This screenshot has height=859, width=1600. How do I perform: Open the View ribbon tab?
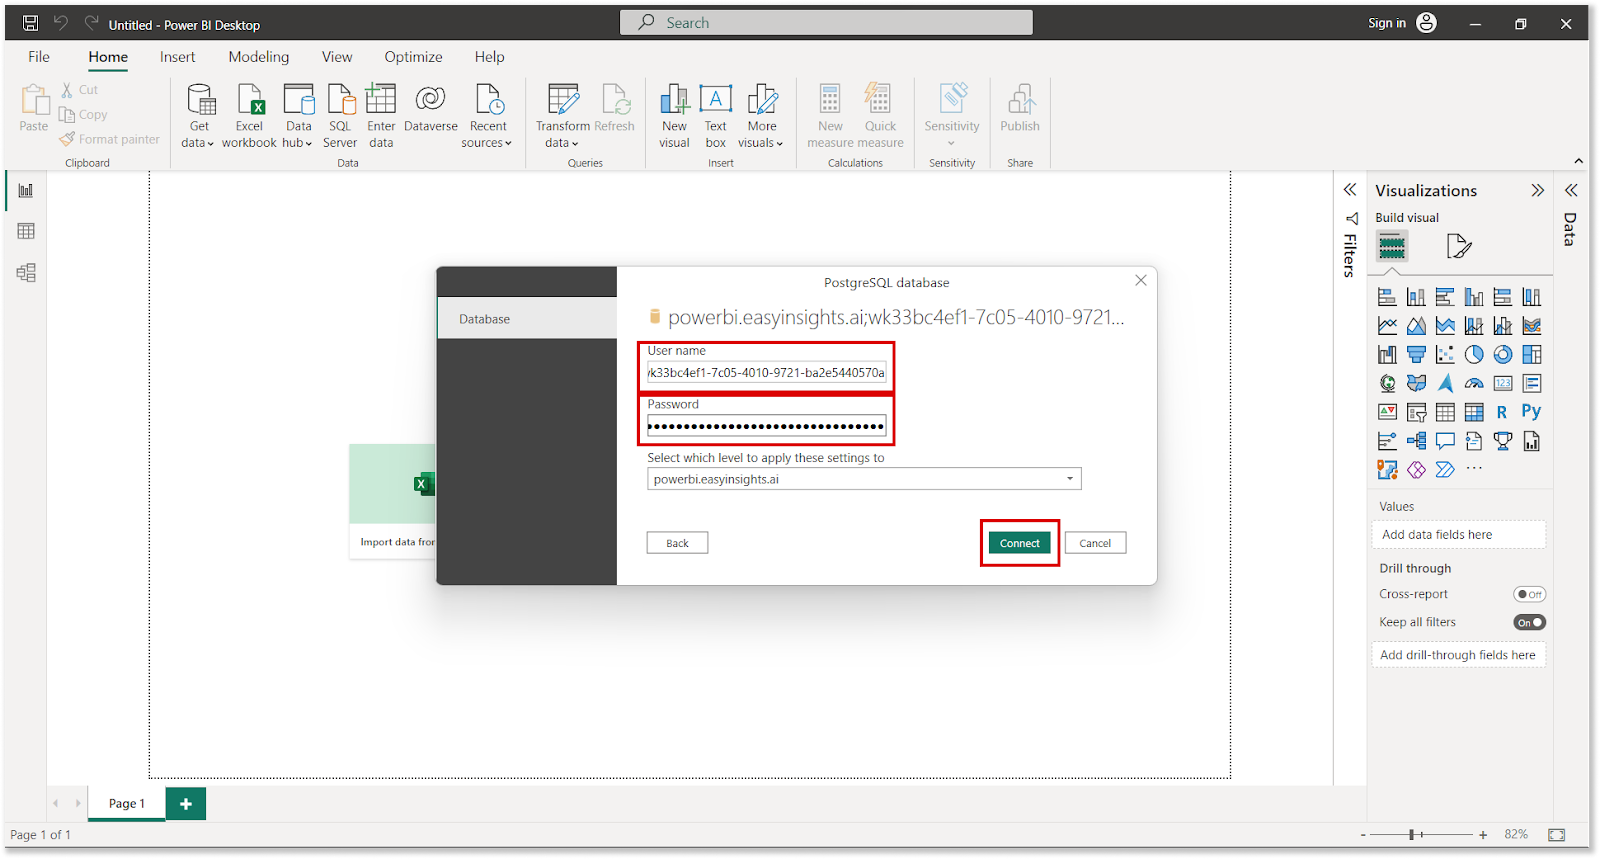point(337,57)
